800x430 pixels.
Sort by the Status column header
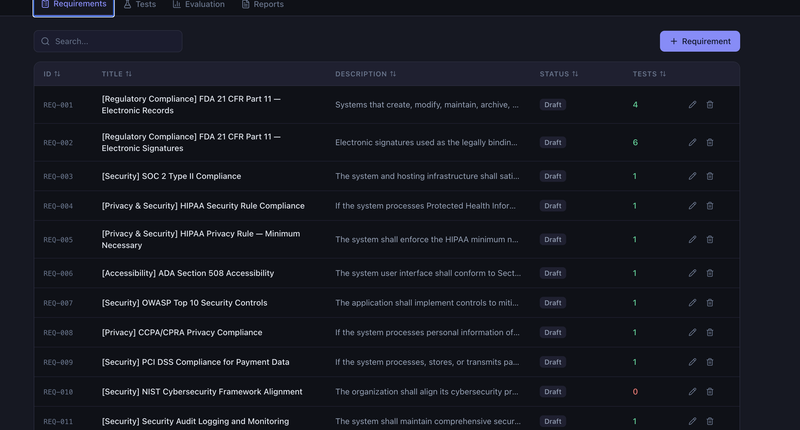(558, 74)
